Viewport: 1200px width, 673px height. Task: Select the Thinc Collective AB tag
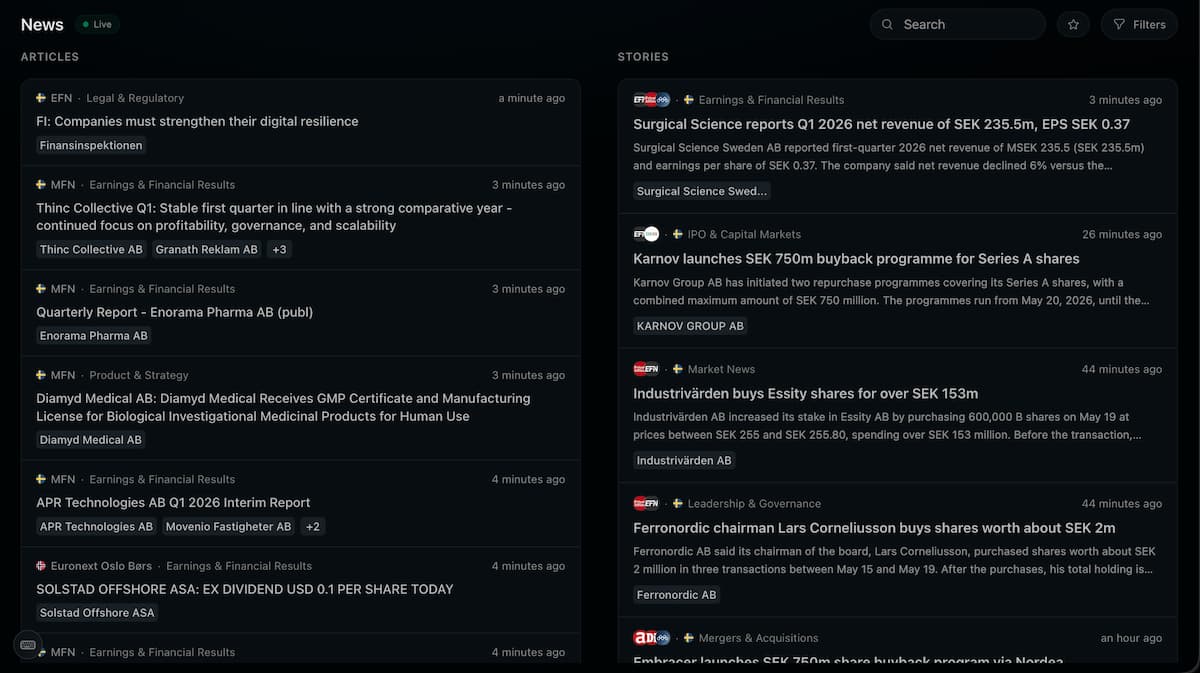point(91,249)
